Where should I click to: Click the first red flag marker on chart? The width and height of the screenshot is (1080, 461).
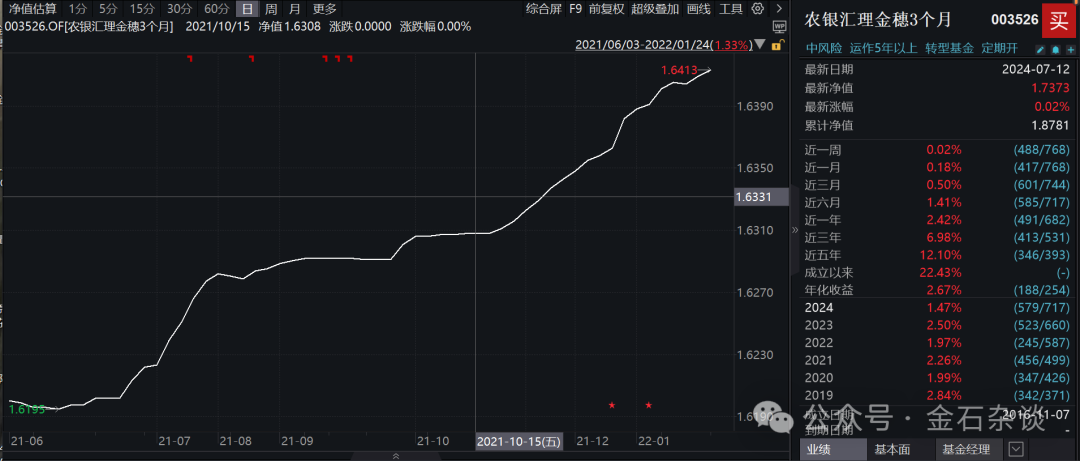point(189,59)
